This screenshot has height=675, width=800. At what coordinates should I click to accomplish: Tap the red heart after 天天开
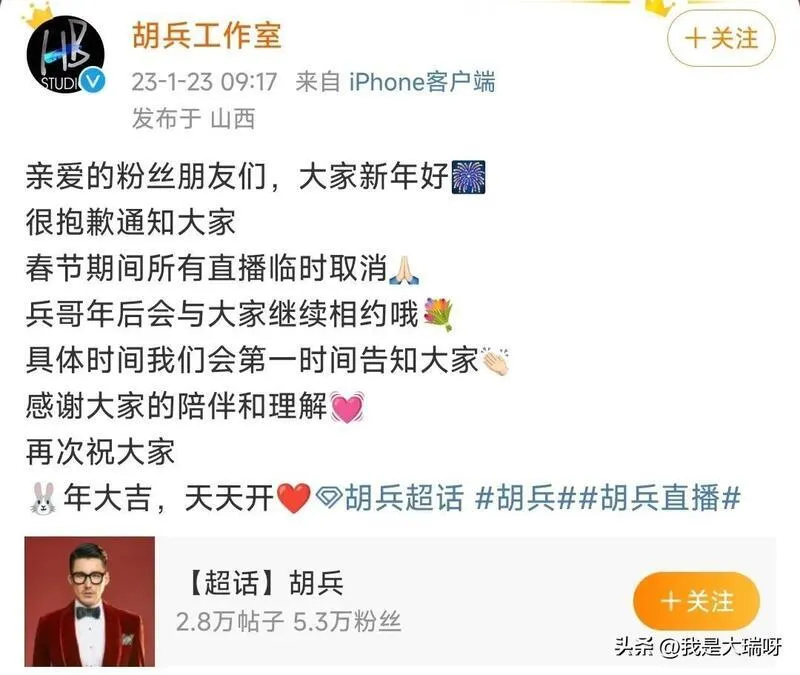293,498
